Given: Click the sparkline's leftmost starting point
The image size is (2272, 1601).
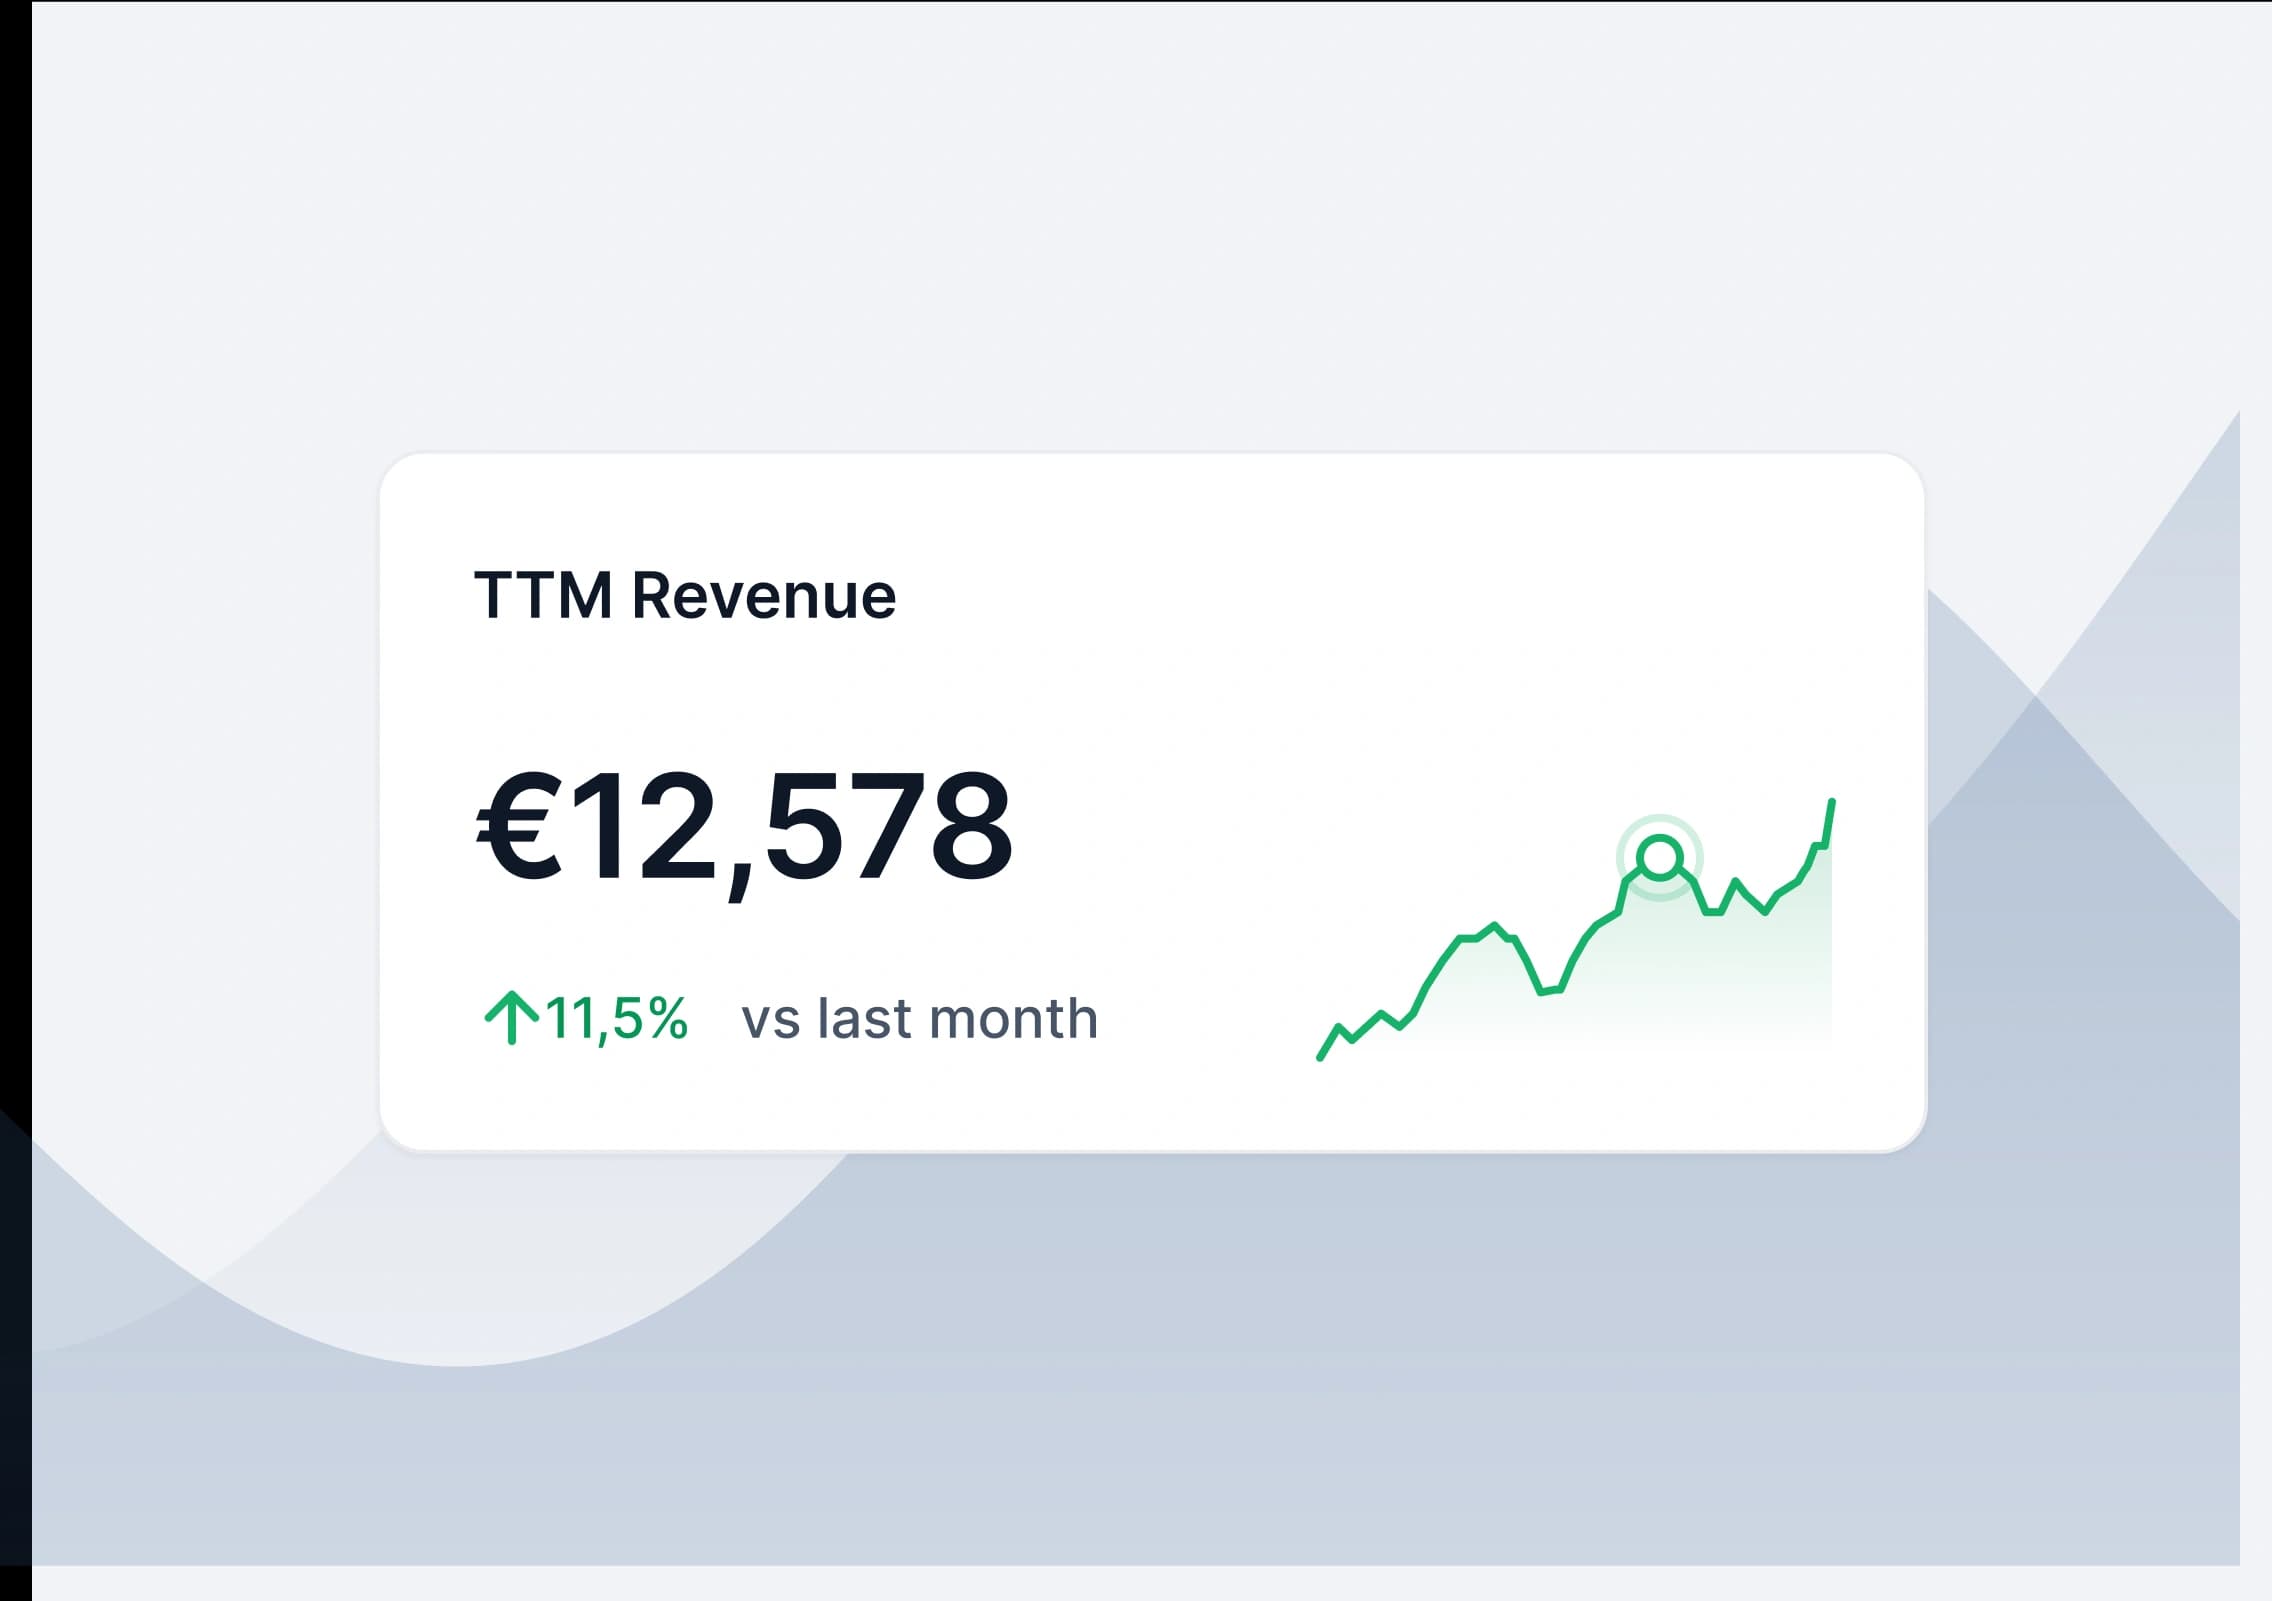Looking at the screenshot, I should [x=1321, y=1057].
